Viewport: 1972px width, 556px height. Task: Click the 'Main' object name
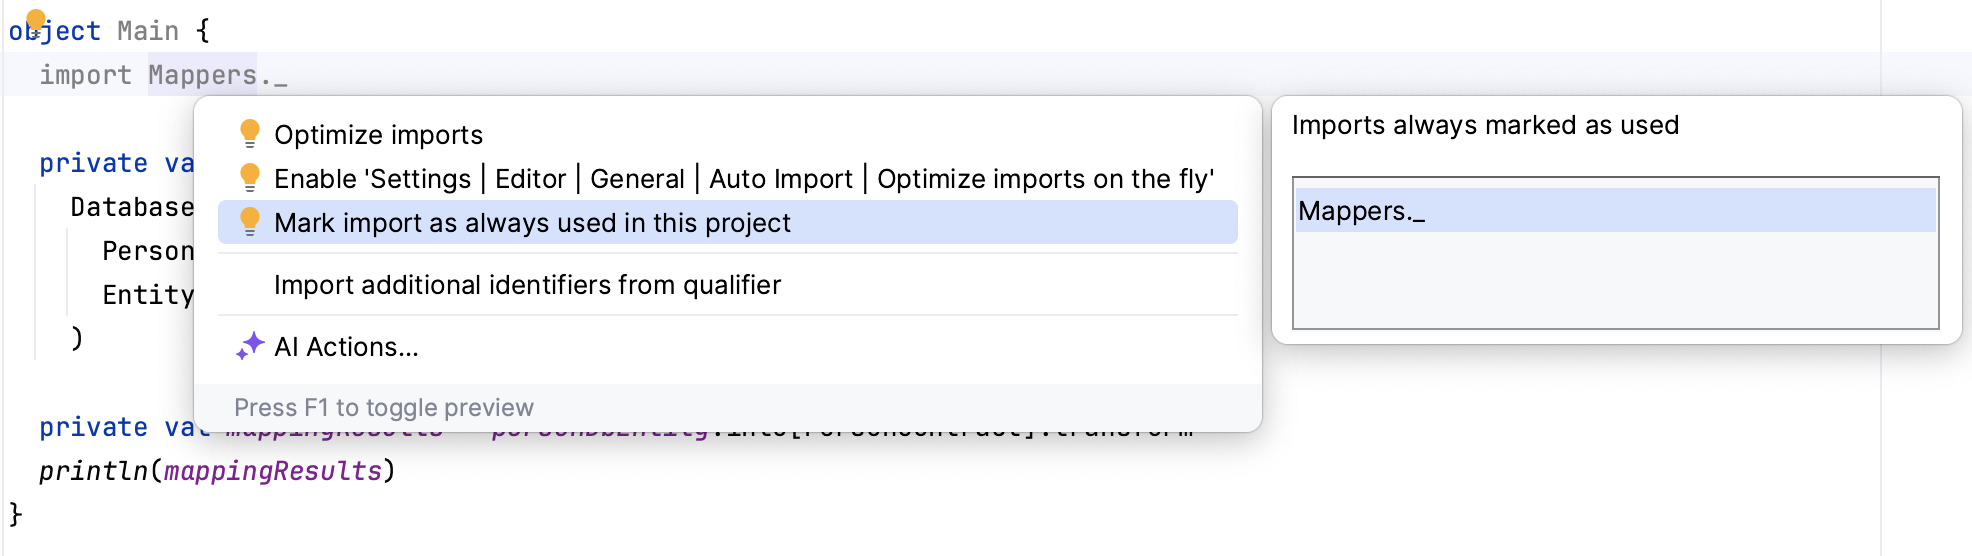[x=148, y=31]
